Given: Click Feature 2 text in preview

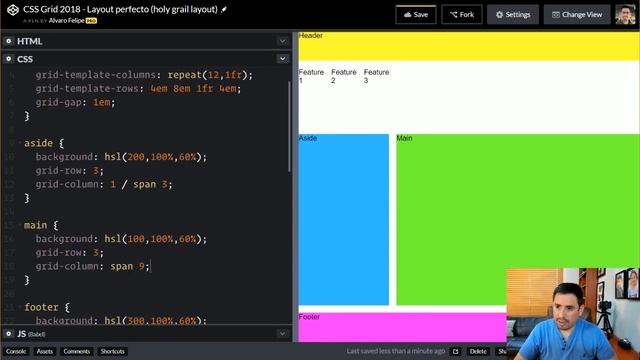Looking at the screenshot, I should tap(344, 76).
